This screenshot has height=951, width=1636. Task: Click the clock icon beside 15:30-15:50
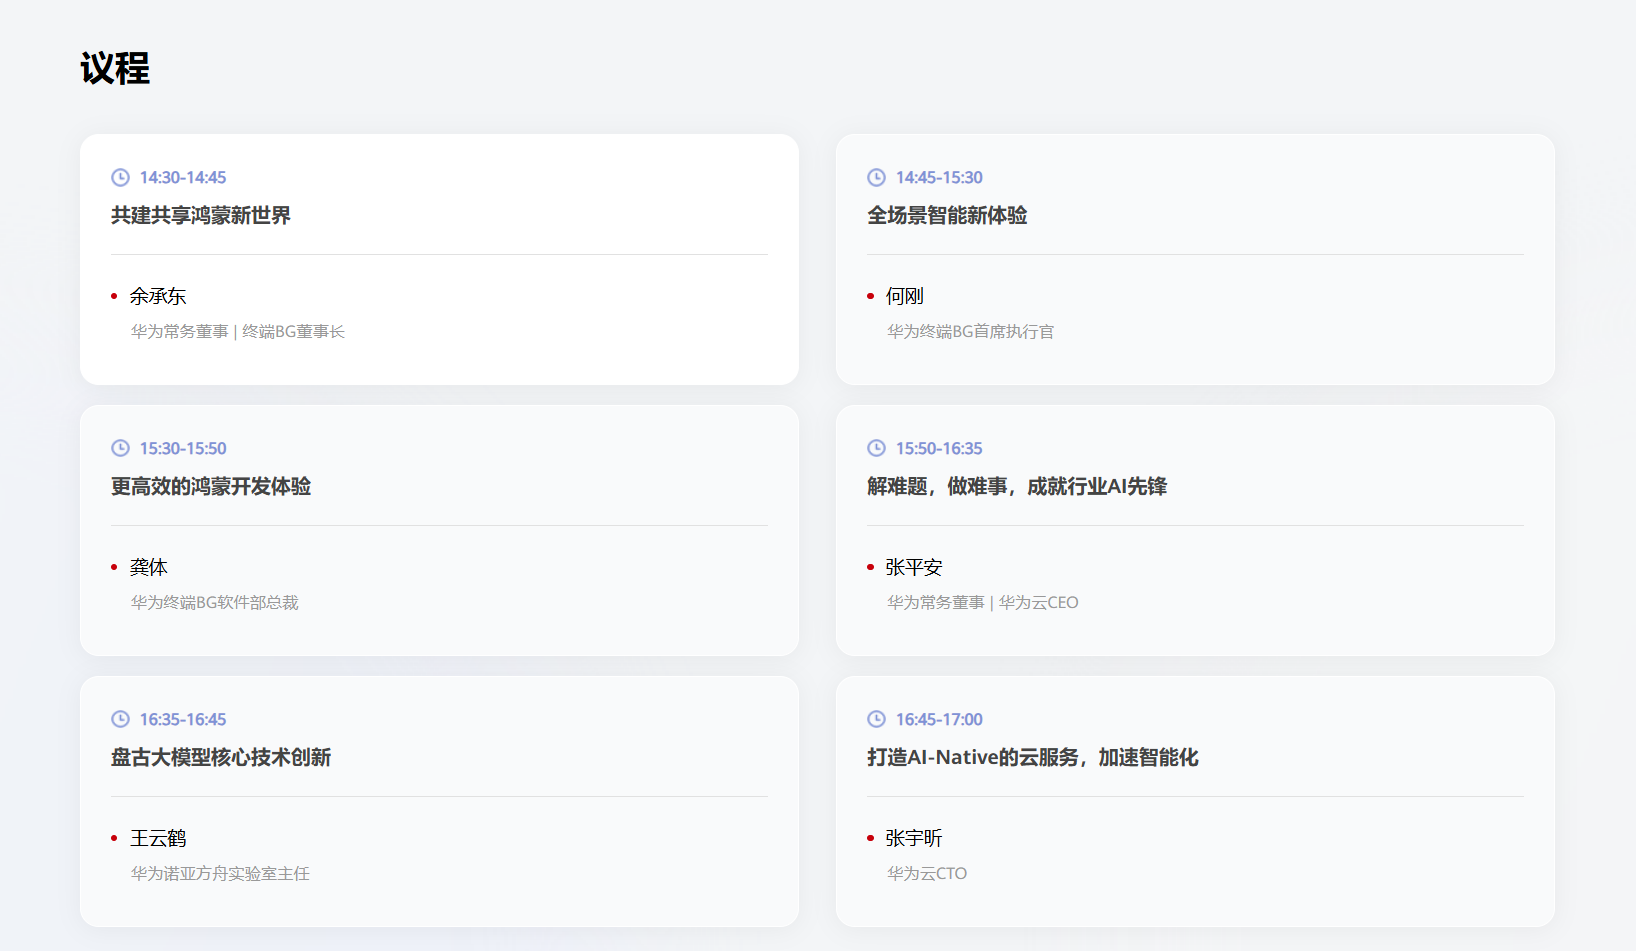click(120, 448)
